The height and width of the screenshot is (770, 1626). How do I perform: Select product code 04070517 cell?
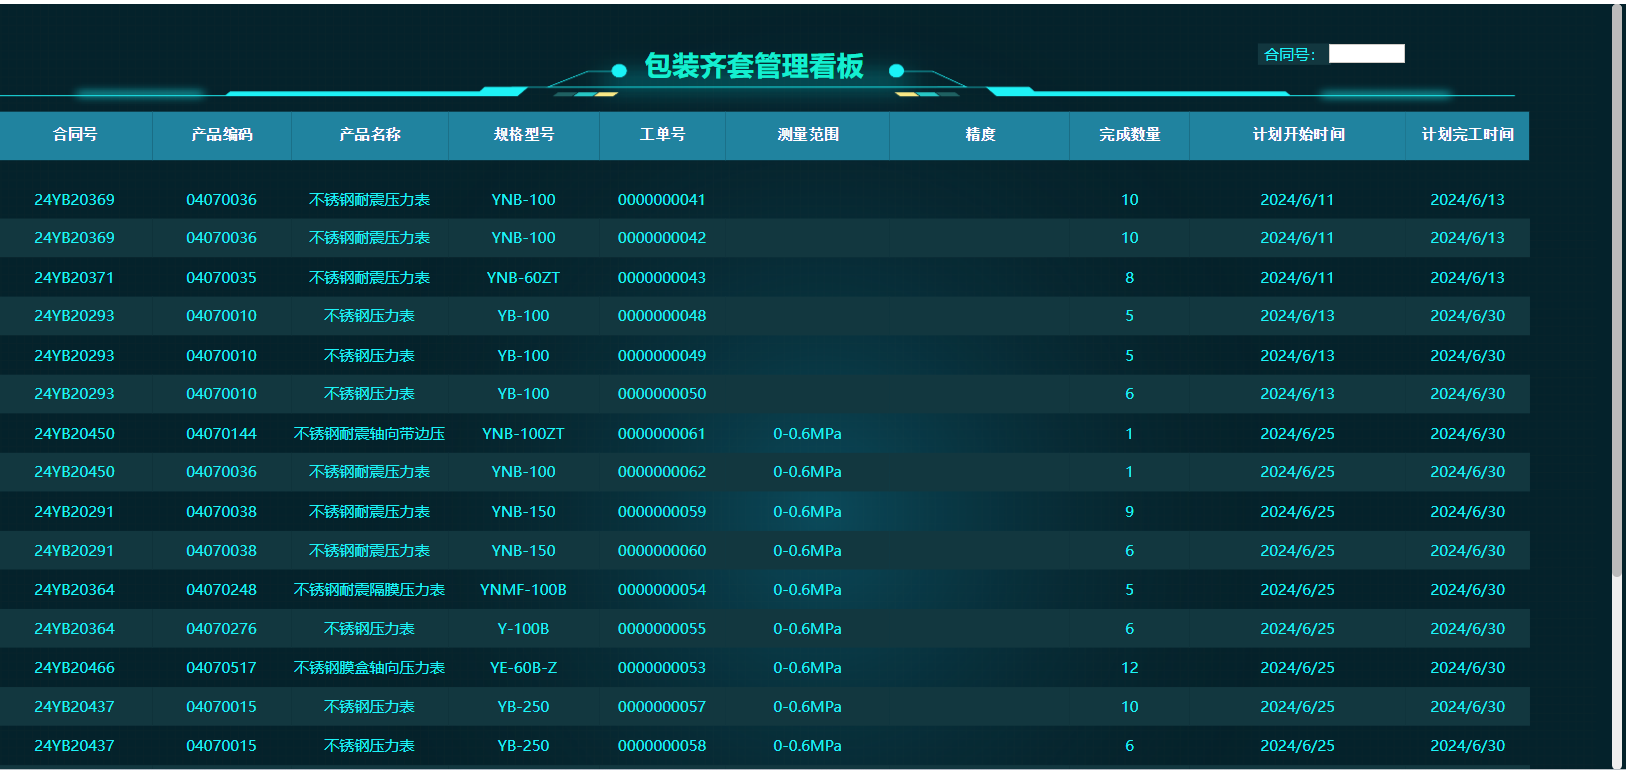pyautogui.click(x=221, y=668)
